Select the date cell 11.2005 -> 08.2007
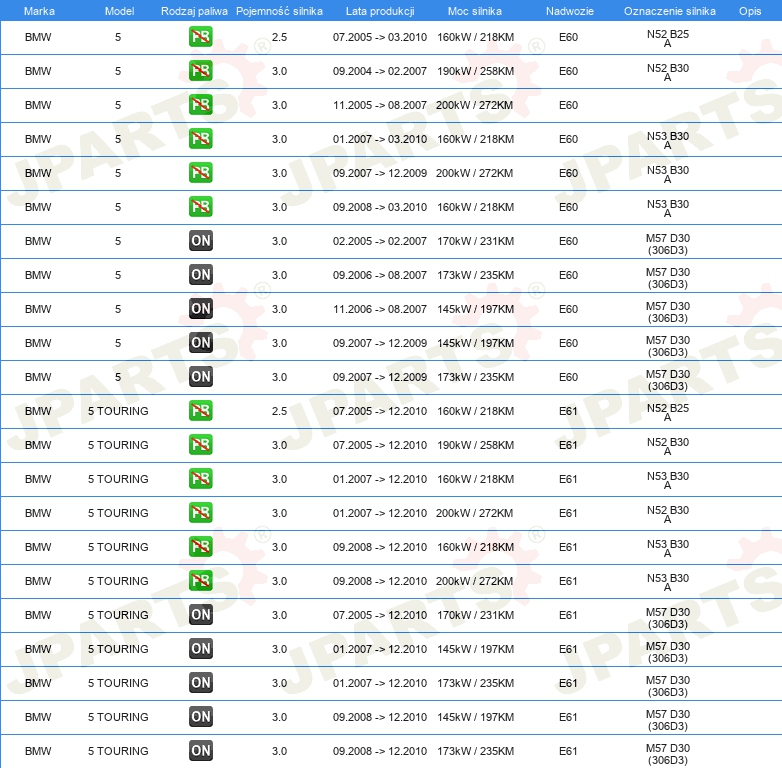 pos(380,105)
